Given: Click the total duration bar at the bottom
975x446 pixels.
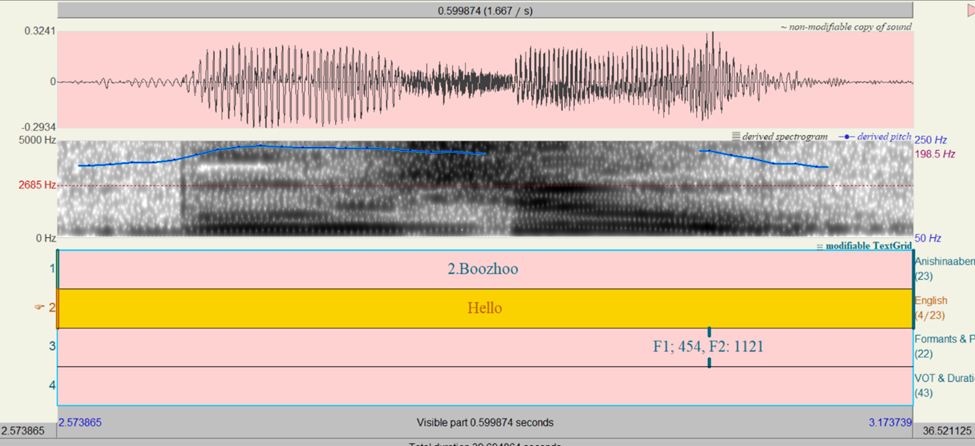Looking at the screenshot, I should pos(485,443).
